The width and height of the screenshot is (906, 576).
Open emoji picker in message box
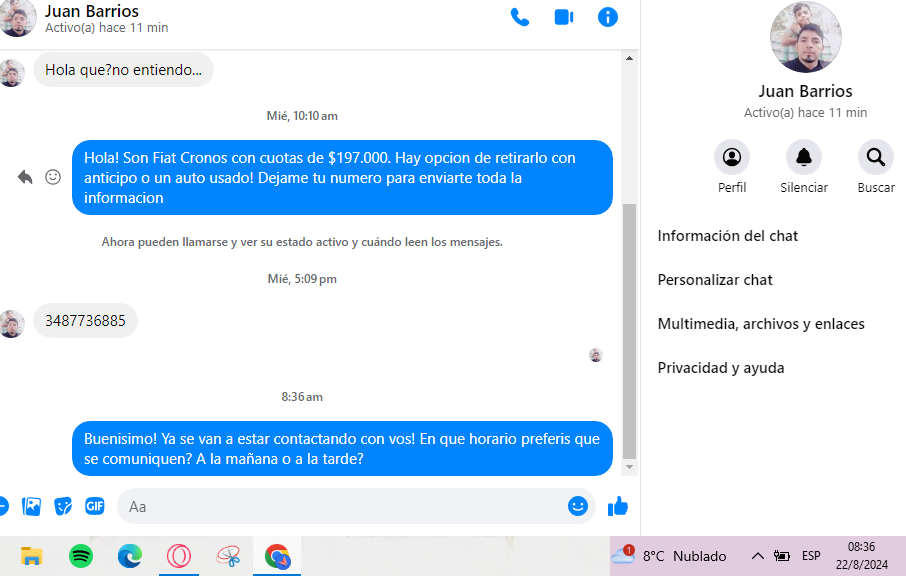click(x=577, y=506)
